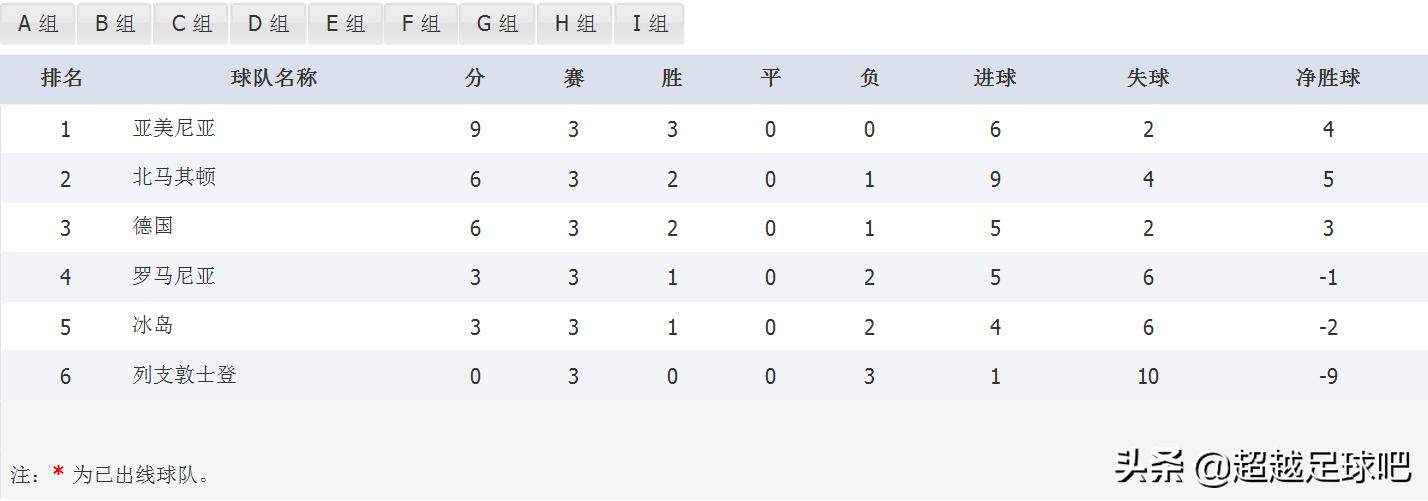
Task: Click the 失球 column header
Action: pyautogui.click(x=1147, y=78)
